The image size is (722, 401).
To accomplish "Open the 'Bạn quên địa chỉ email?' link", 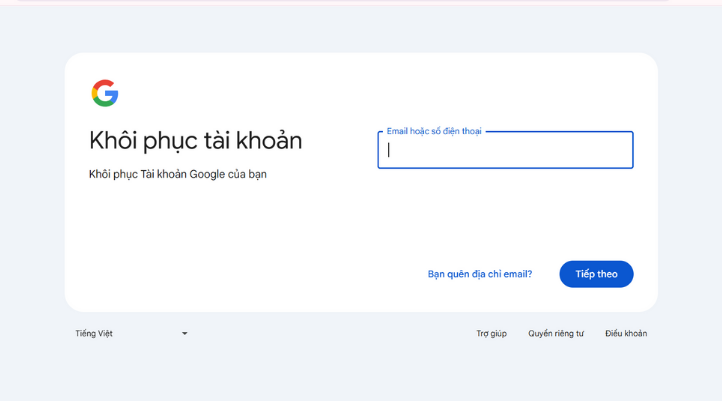I will click(480, 274).
